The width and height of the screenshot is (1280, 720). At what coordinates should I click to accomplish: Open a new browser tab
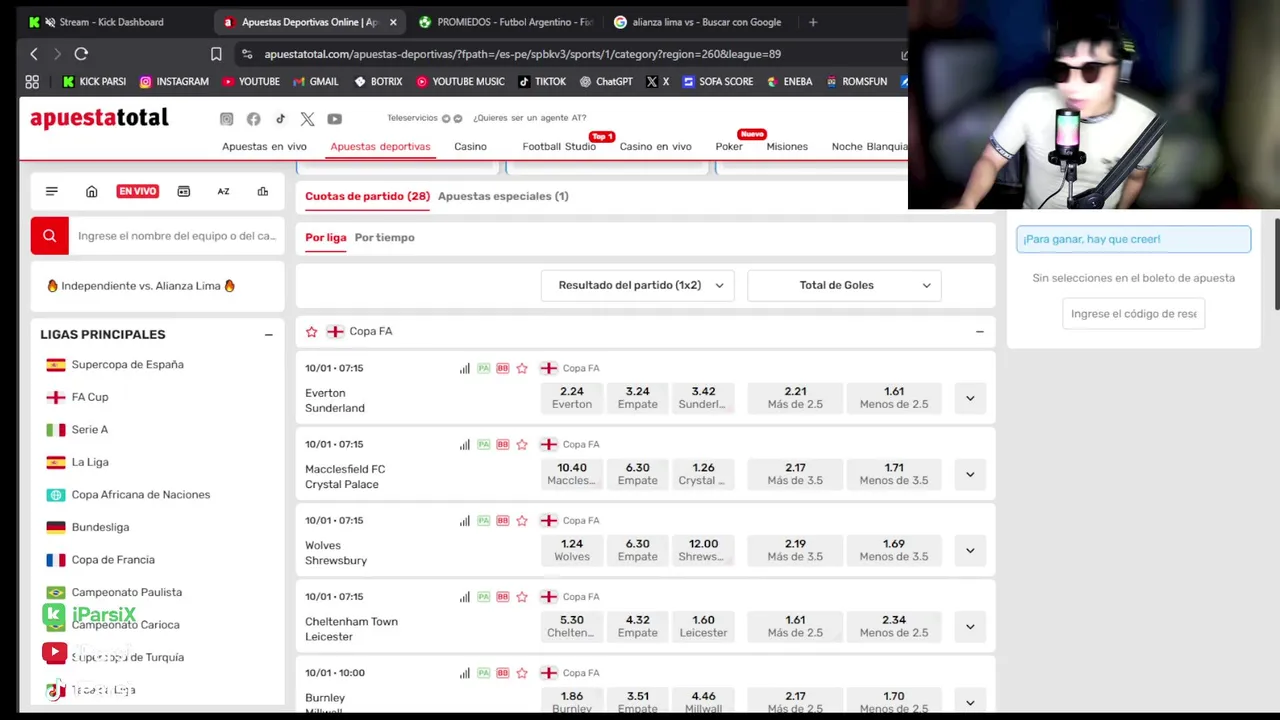coord(813,22)
